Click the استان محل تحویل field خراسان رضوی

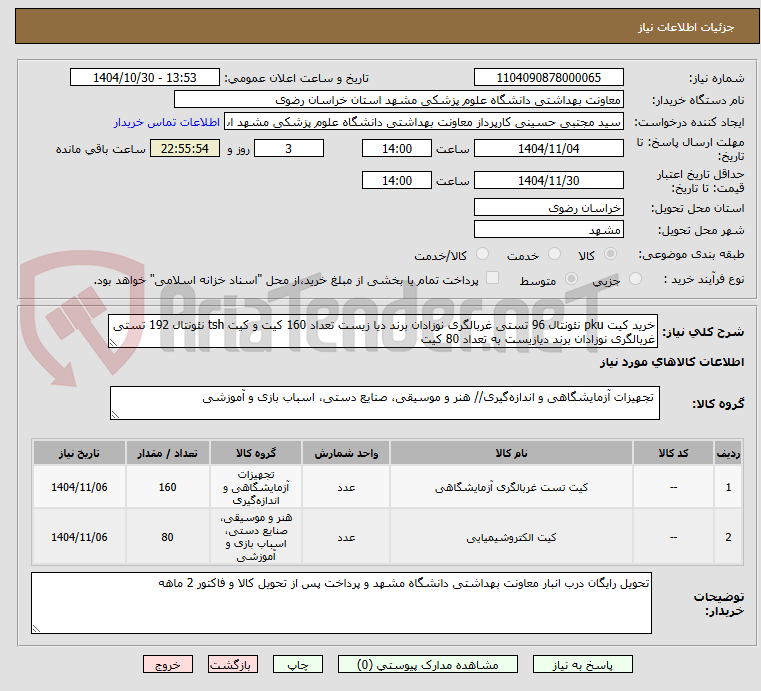point(548,208)
